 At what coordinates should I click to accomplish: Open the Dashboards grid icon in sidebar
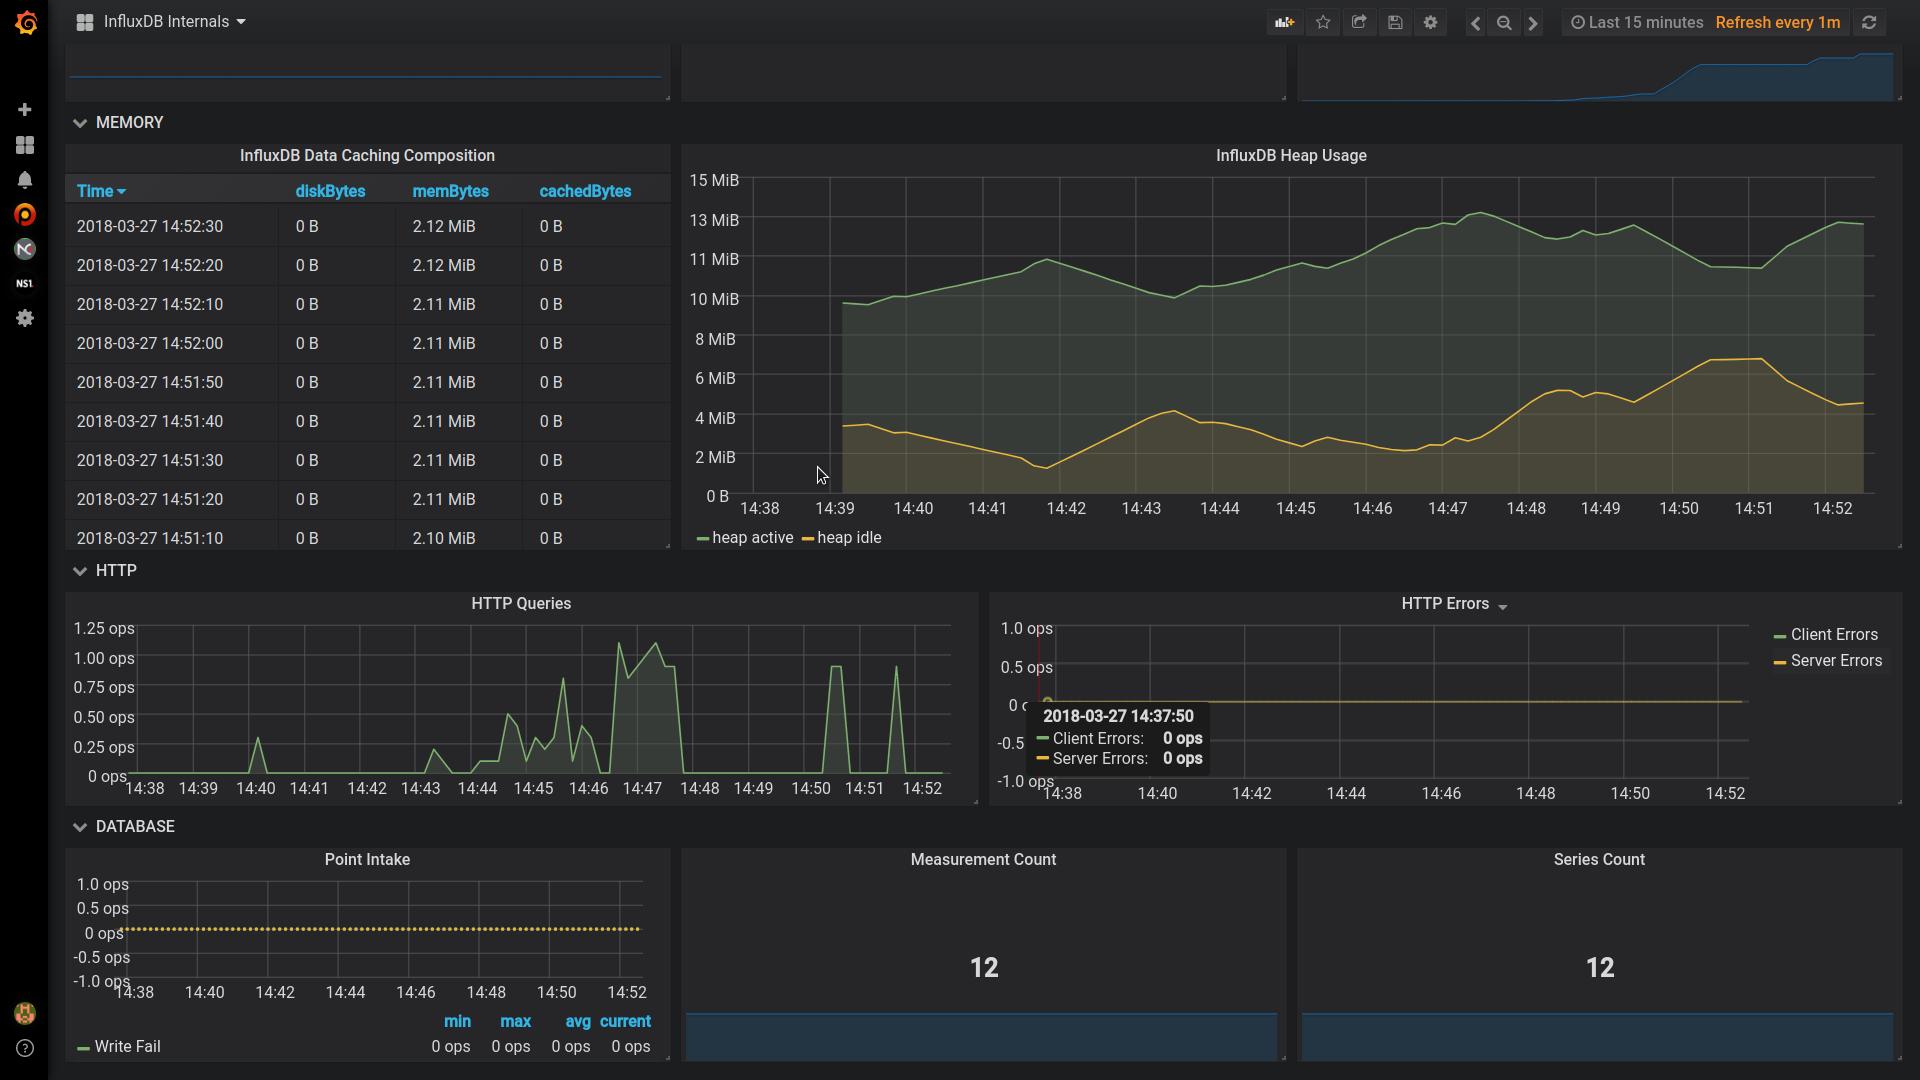[x=25, y=145]
